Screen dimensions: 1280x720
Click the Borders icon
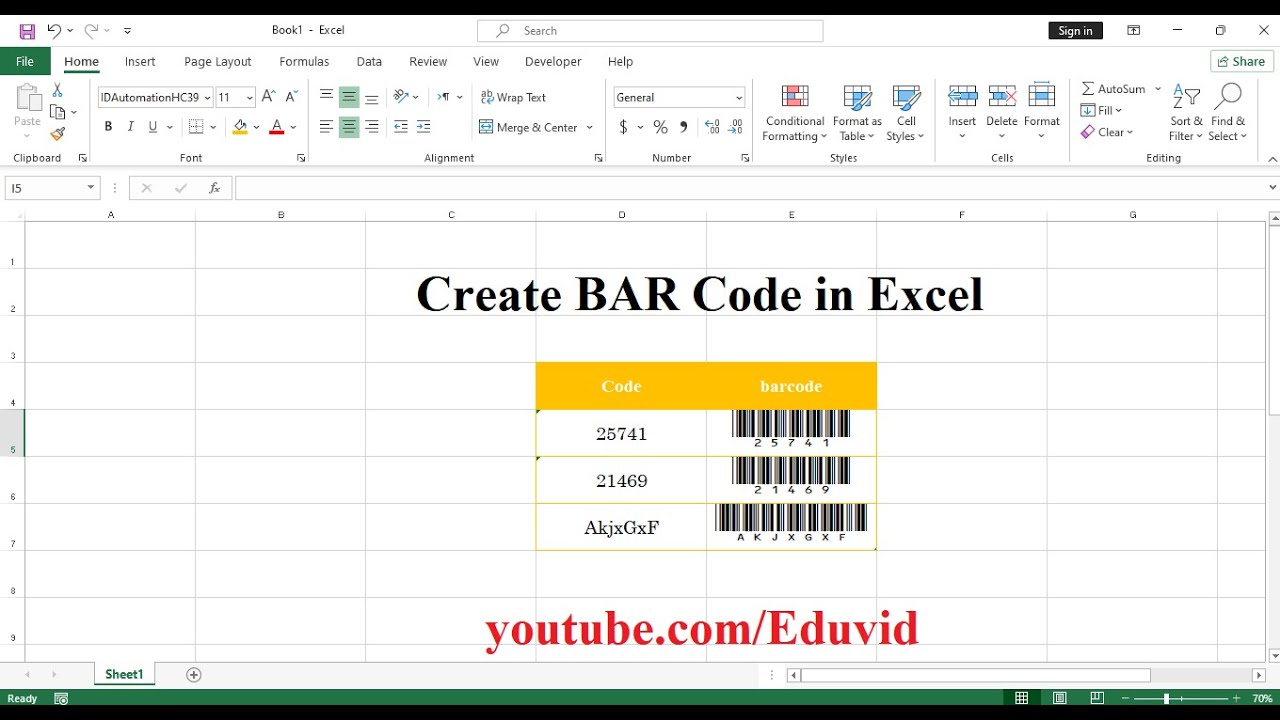tap(196, 127)
